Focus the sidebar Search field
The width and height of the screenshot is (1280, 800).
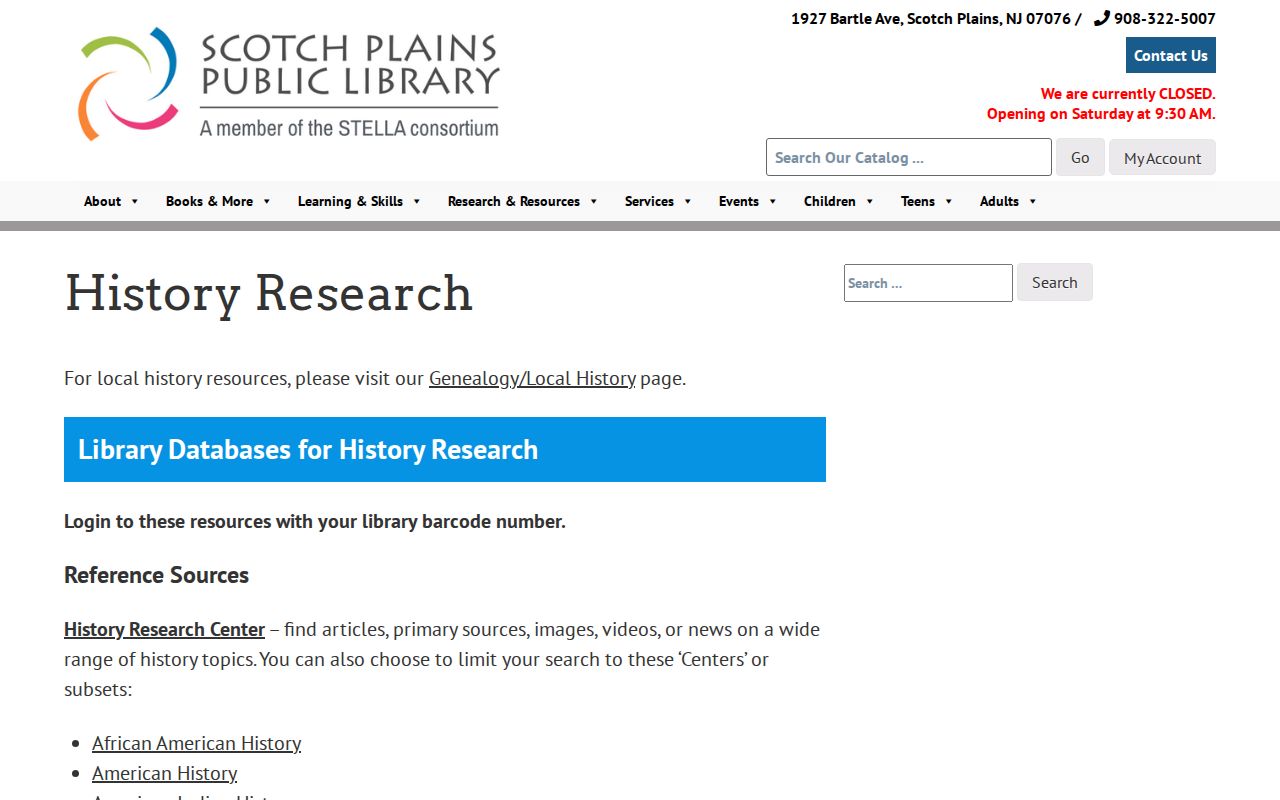[x=928, y=283]
